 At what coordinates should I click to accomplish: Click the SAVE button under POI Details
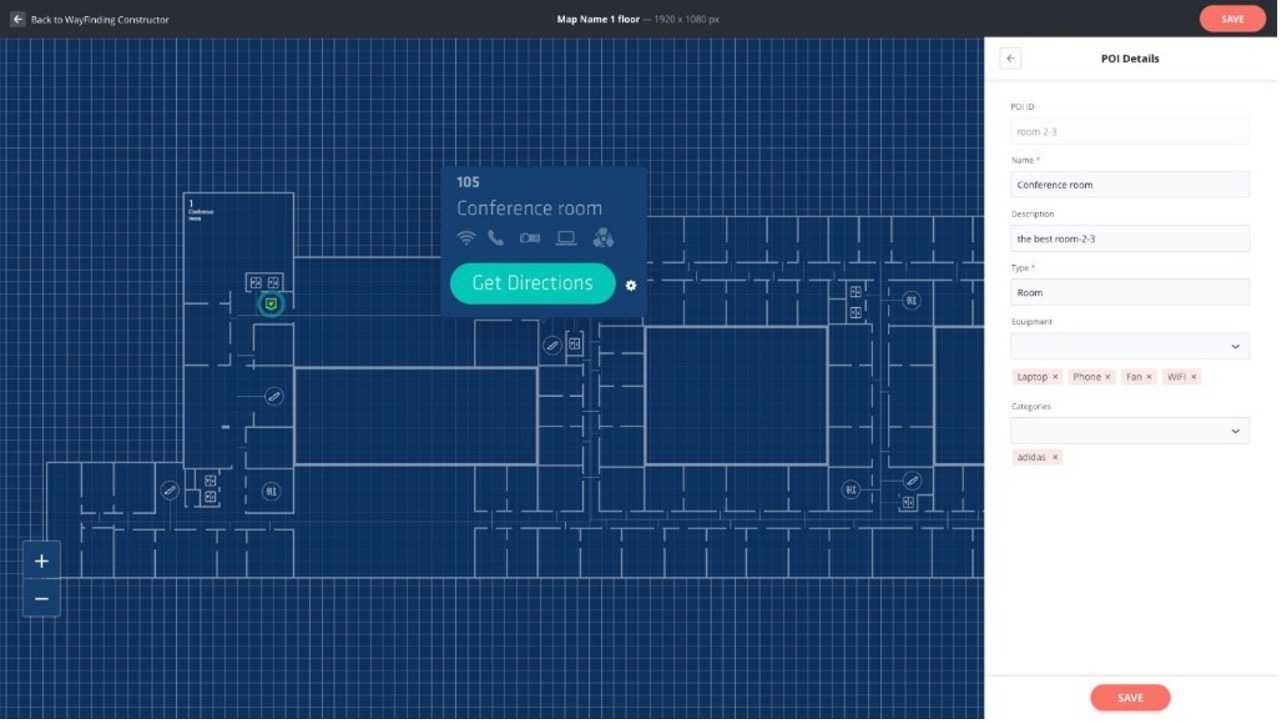1130,698
